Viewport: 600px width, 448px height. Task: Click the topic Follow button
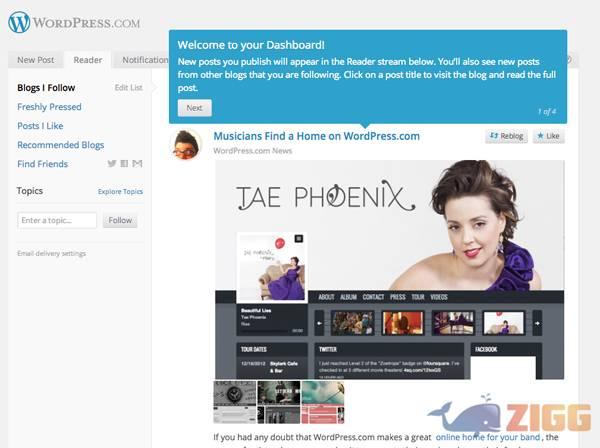click(x=120, y=220)
